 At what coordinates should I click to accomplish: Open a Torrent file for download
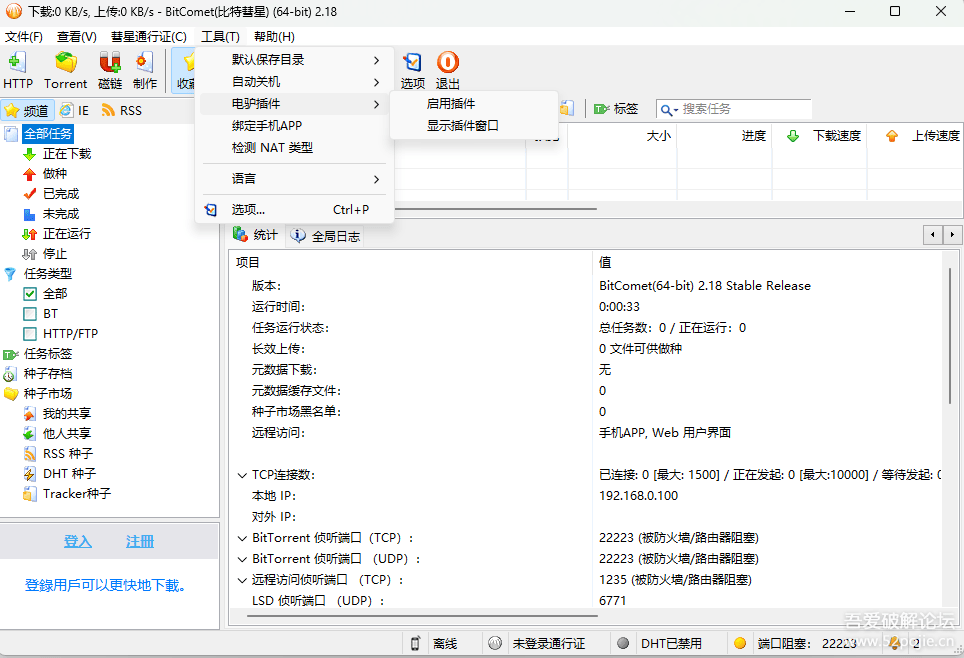pyautogui.click(x=65, y=69)
